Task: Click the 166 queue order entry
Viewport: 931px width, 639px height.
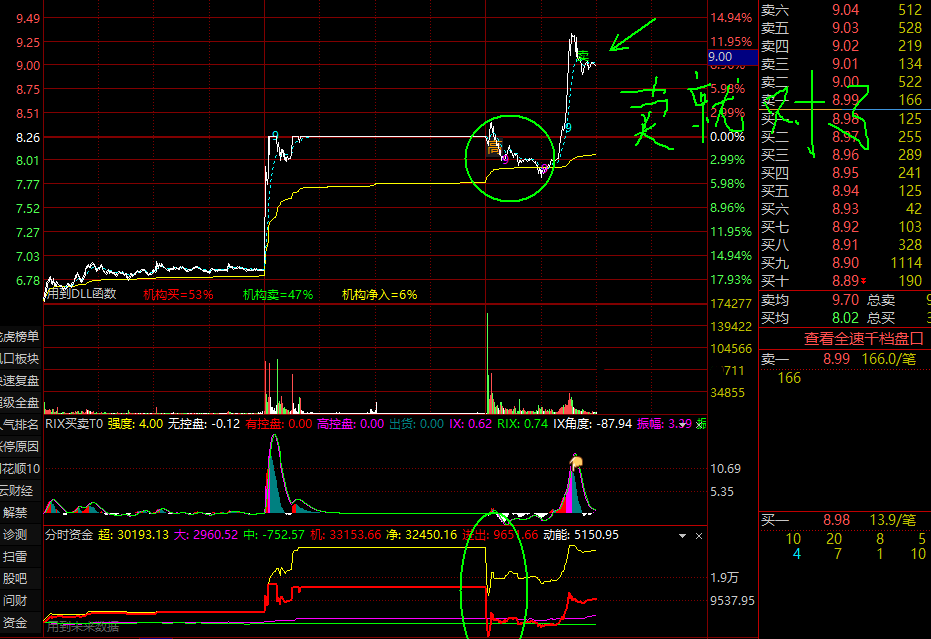Action: [789, 378]
